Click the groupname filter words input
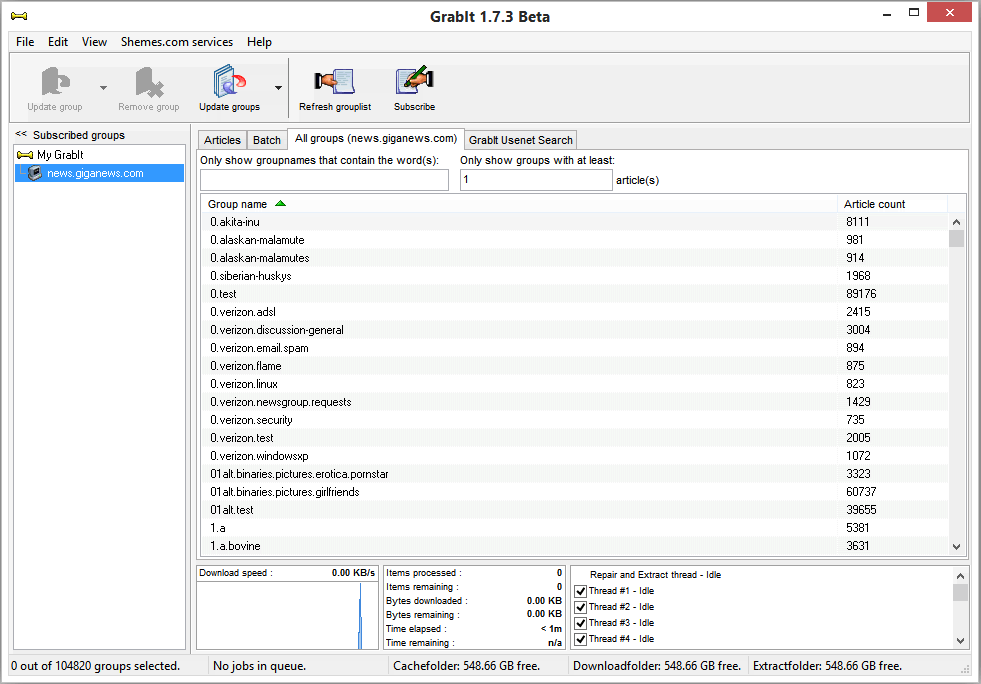The height and width of the screenshot is (684, 981). click(324, 180)
